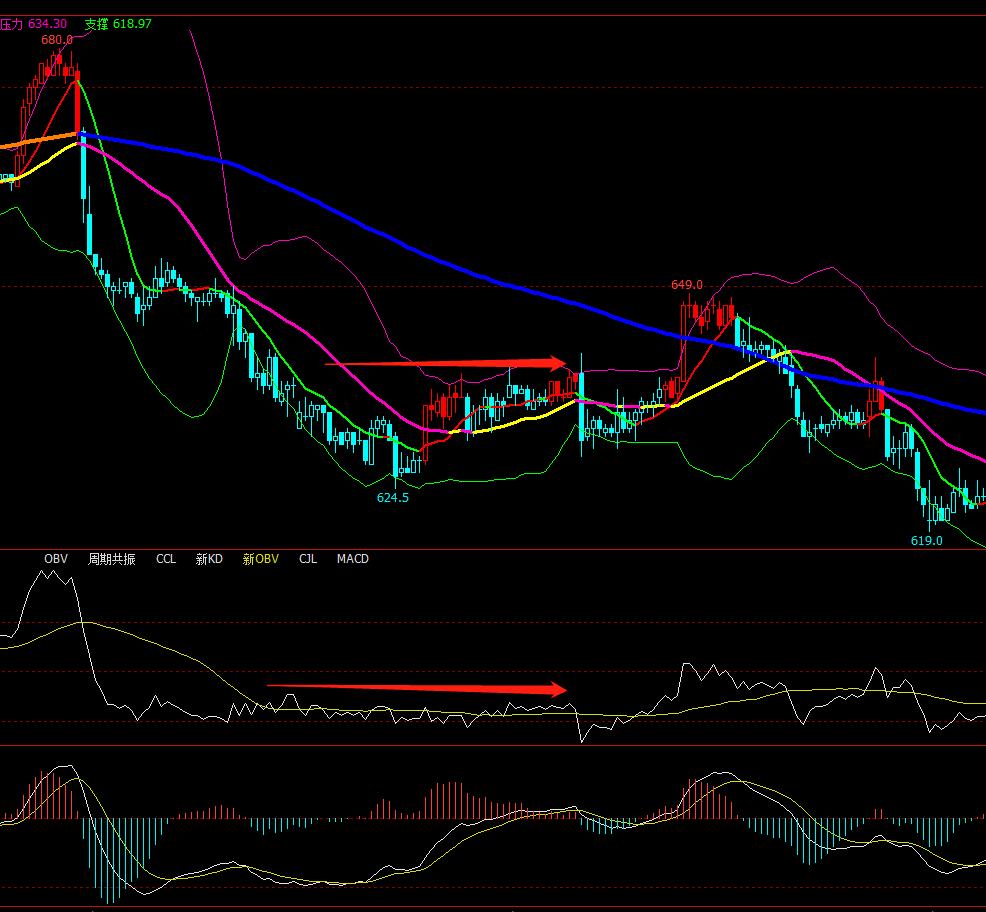Open the CJL indicator tab

click(x=307, y=559)
